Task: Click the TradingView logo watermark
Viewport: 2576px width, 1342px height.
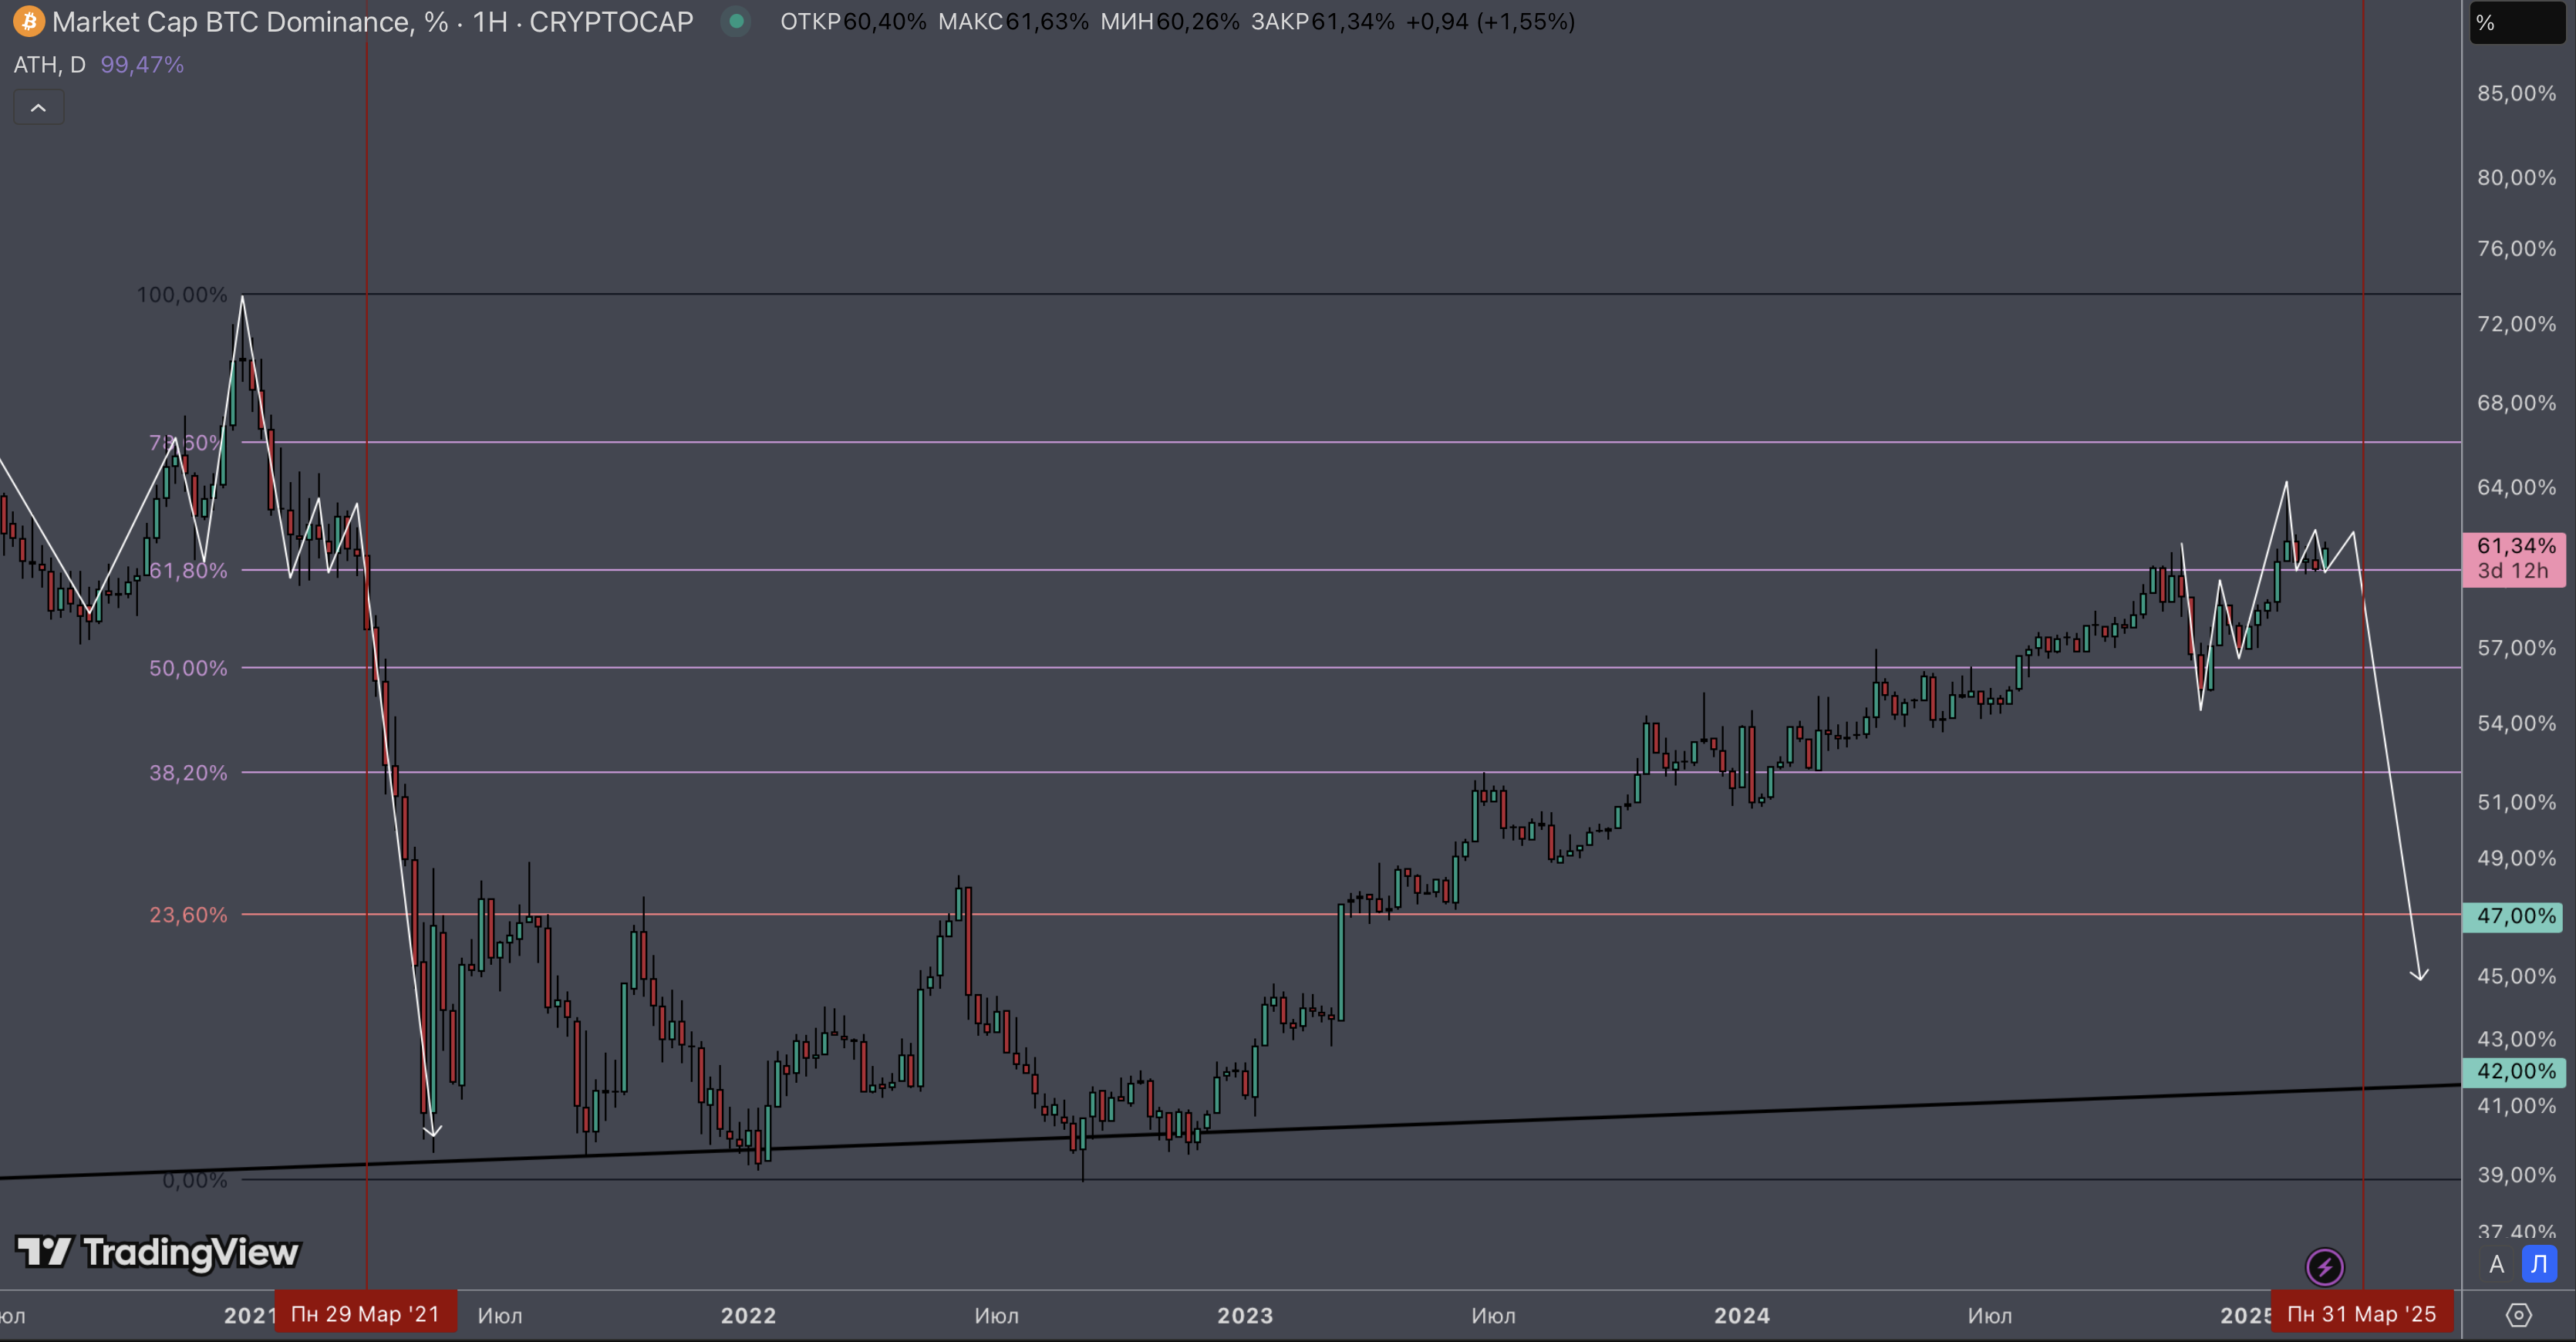Action: pyautogui.click(x=158, y=1252)
